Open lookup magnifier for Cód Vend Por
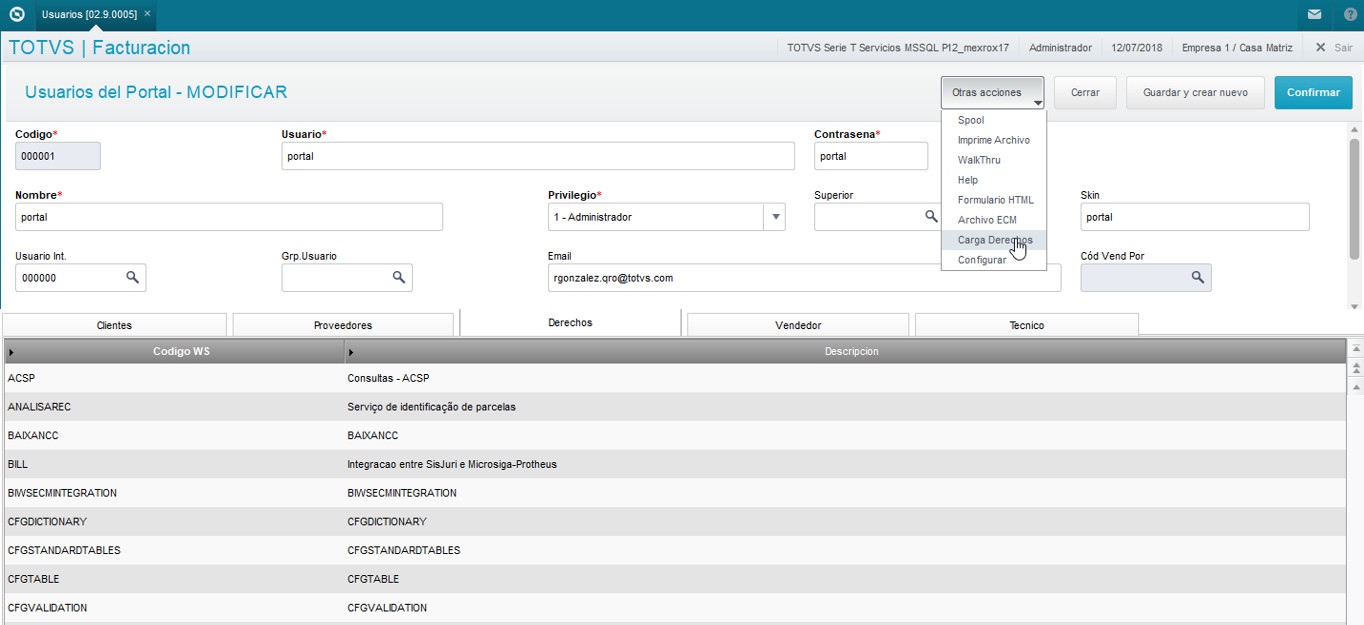This screenshot has width=1364, height=625. pos(1197,277)
